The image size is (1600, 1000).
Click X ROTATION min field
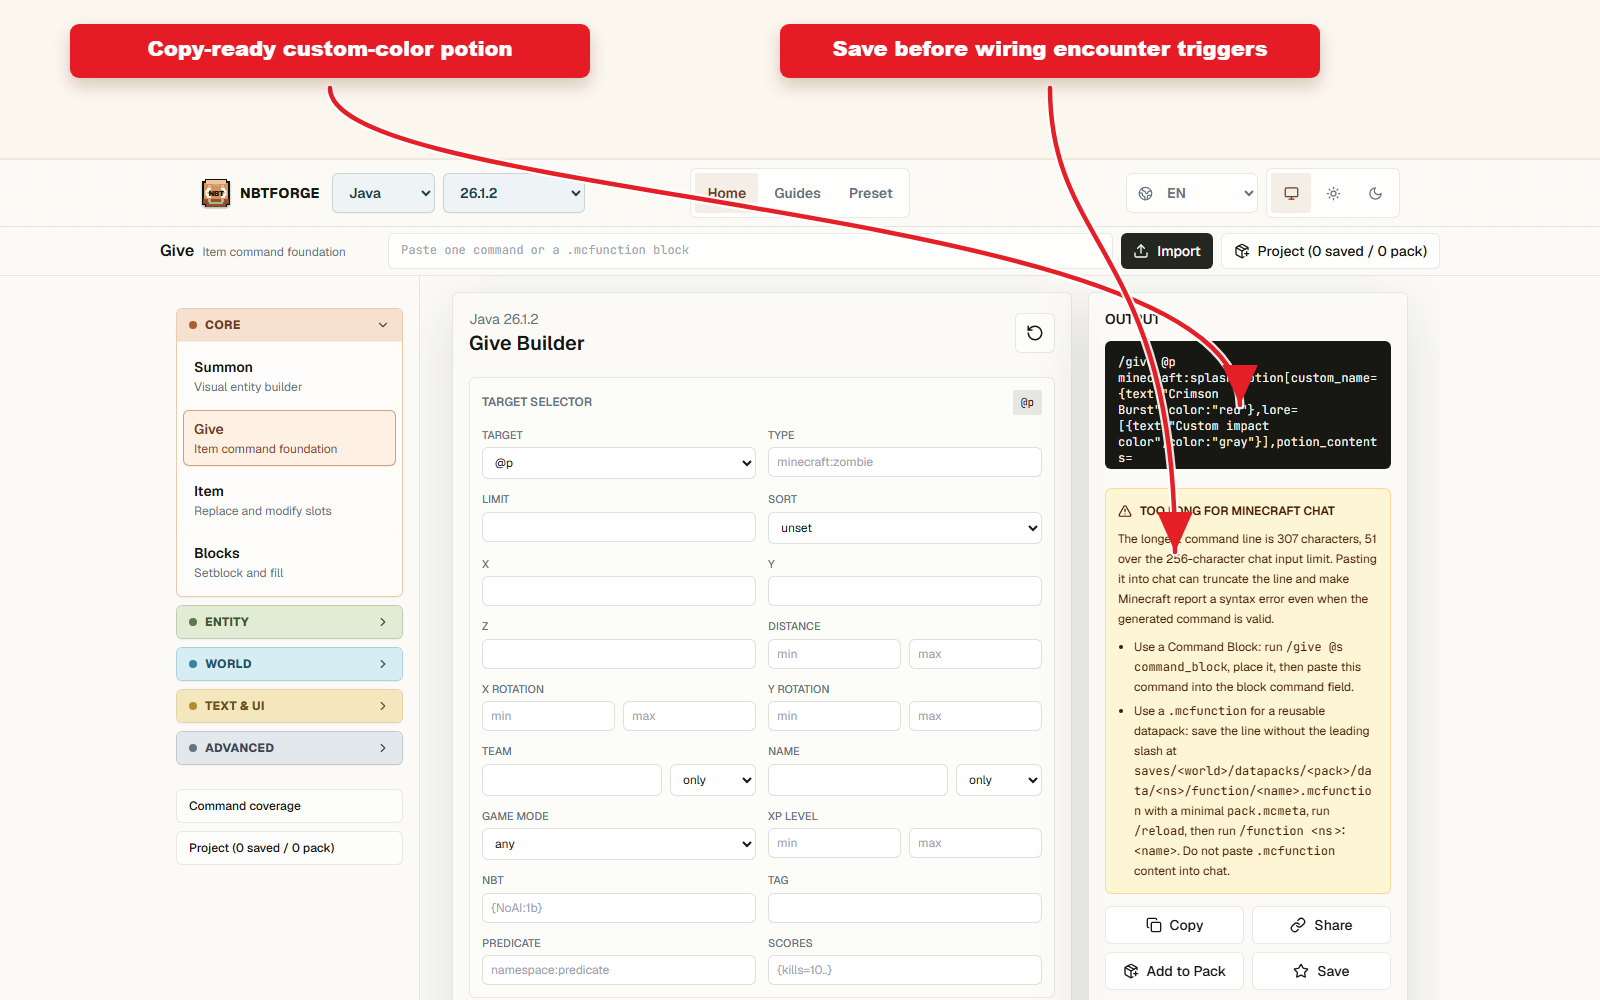[x=548, y=716]
